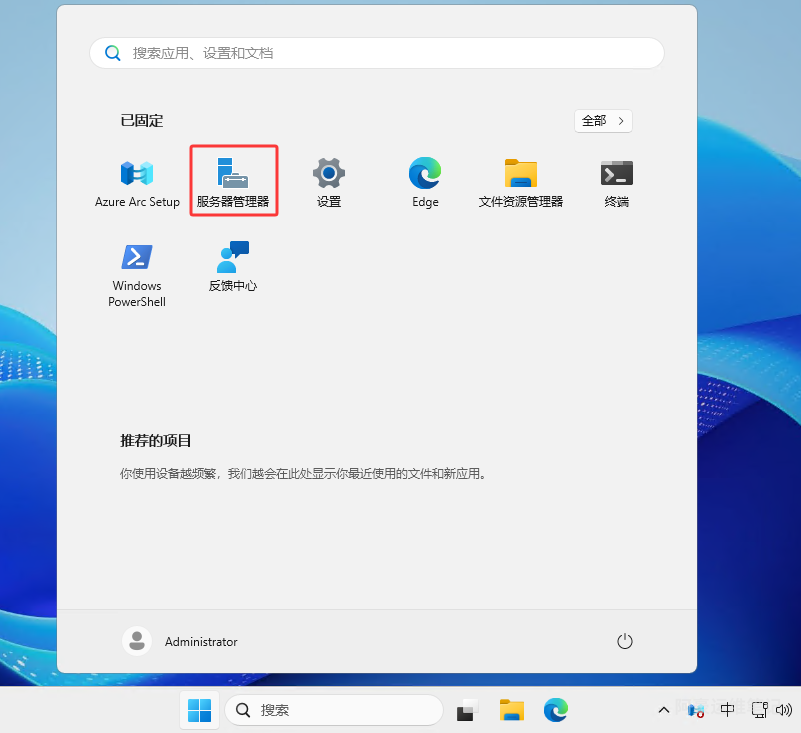801x733 pixels.
Task: Open Task View on the taskbar
Action: [x=467, y=710]
